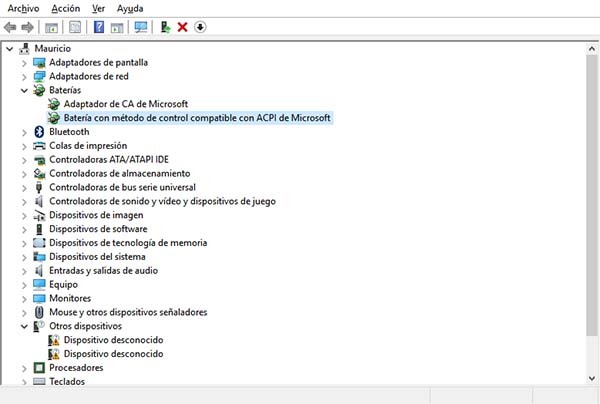Click the properties toolbar icon
Viewport: 600px width, 404px height.
[75, 27]
